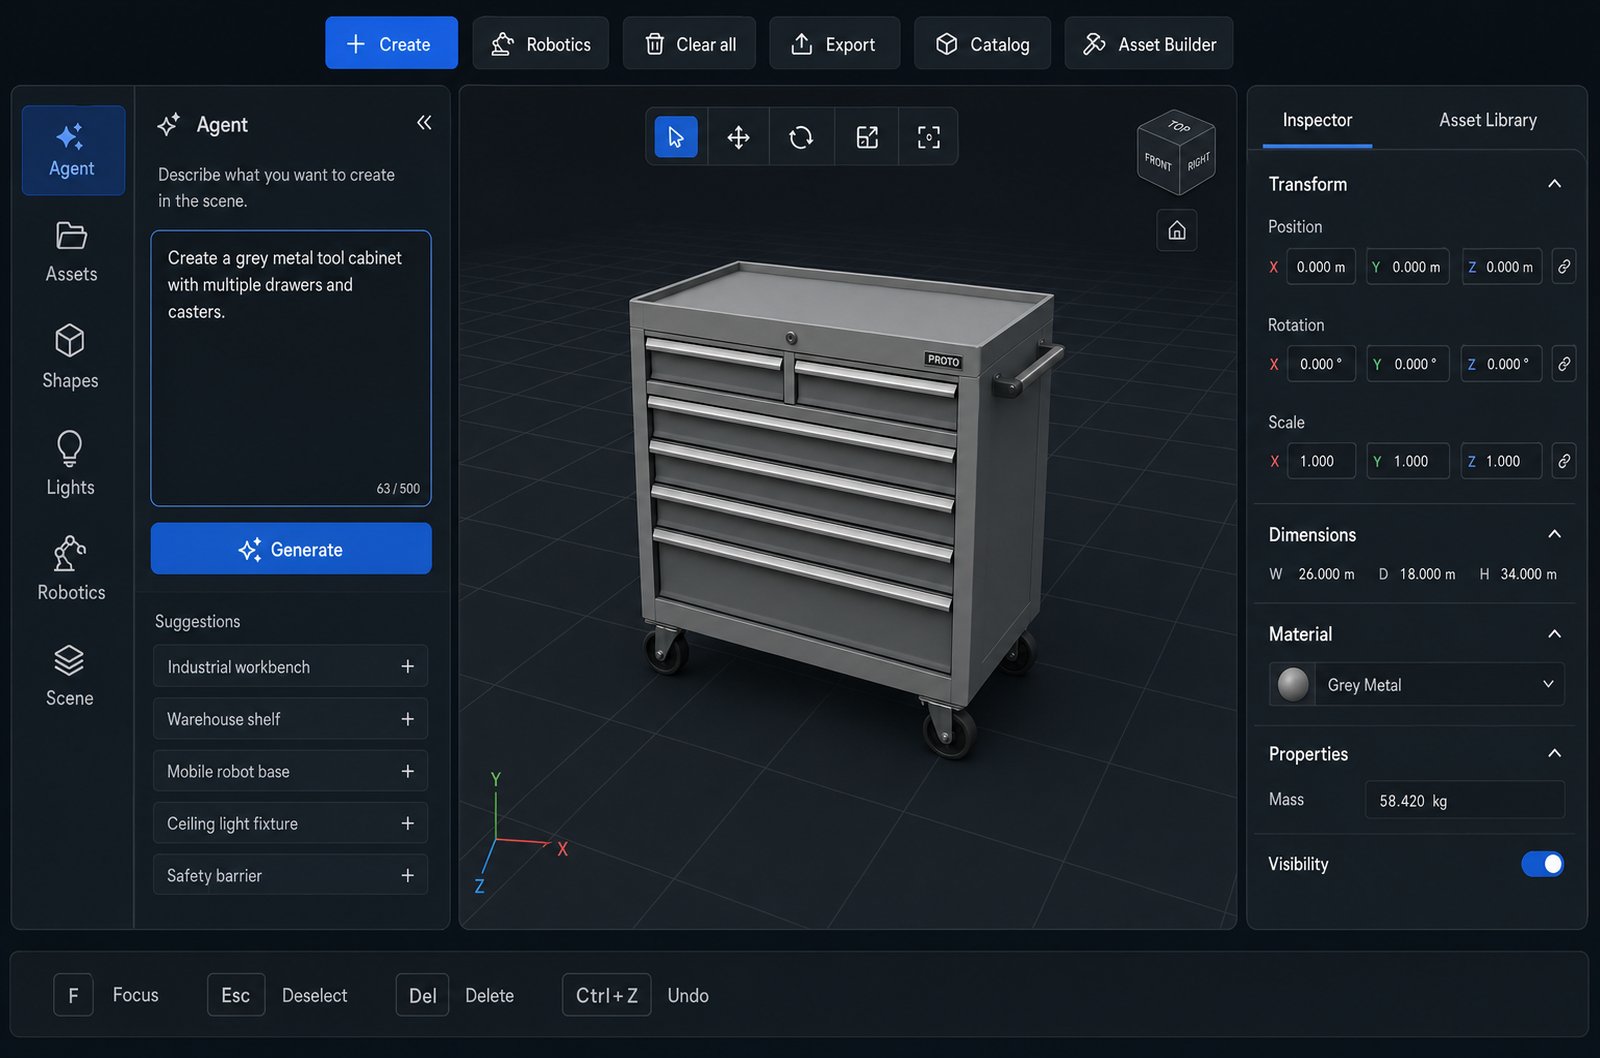Collapse the Agent panel with double chevron

(424, 123)
